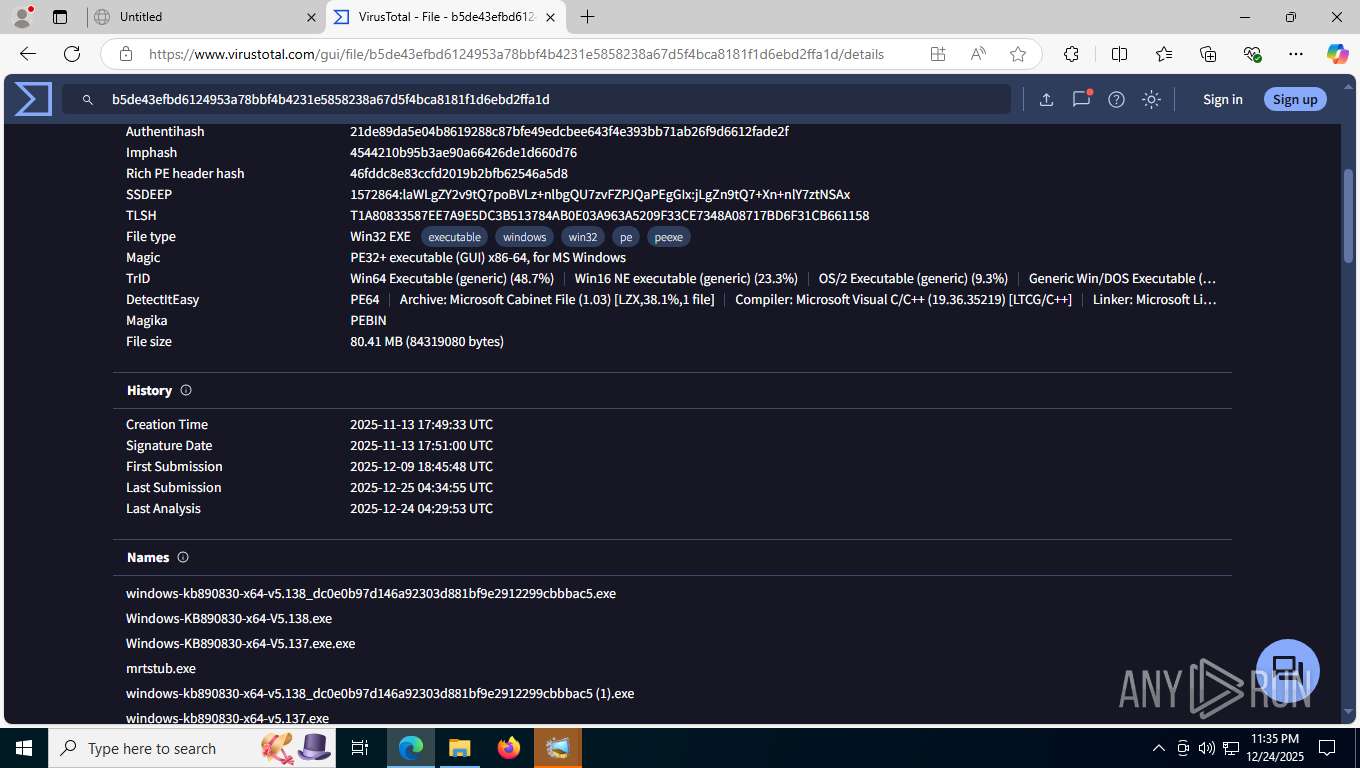Close the VirusTotal tab
This screenshot has width=1360, height=768.
pos(550,17)
